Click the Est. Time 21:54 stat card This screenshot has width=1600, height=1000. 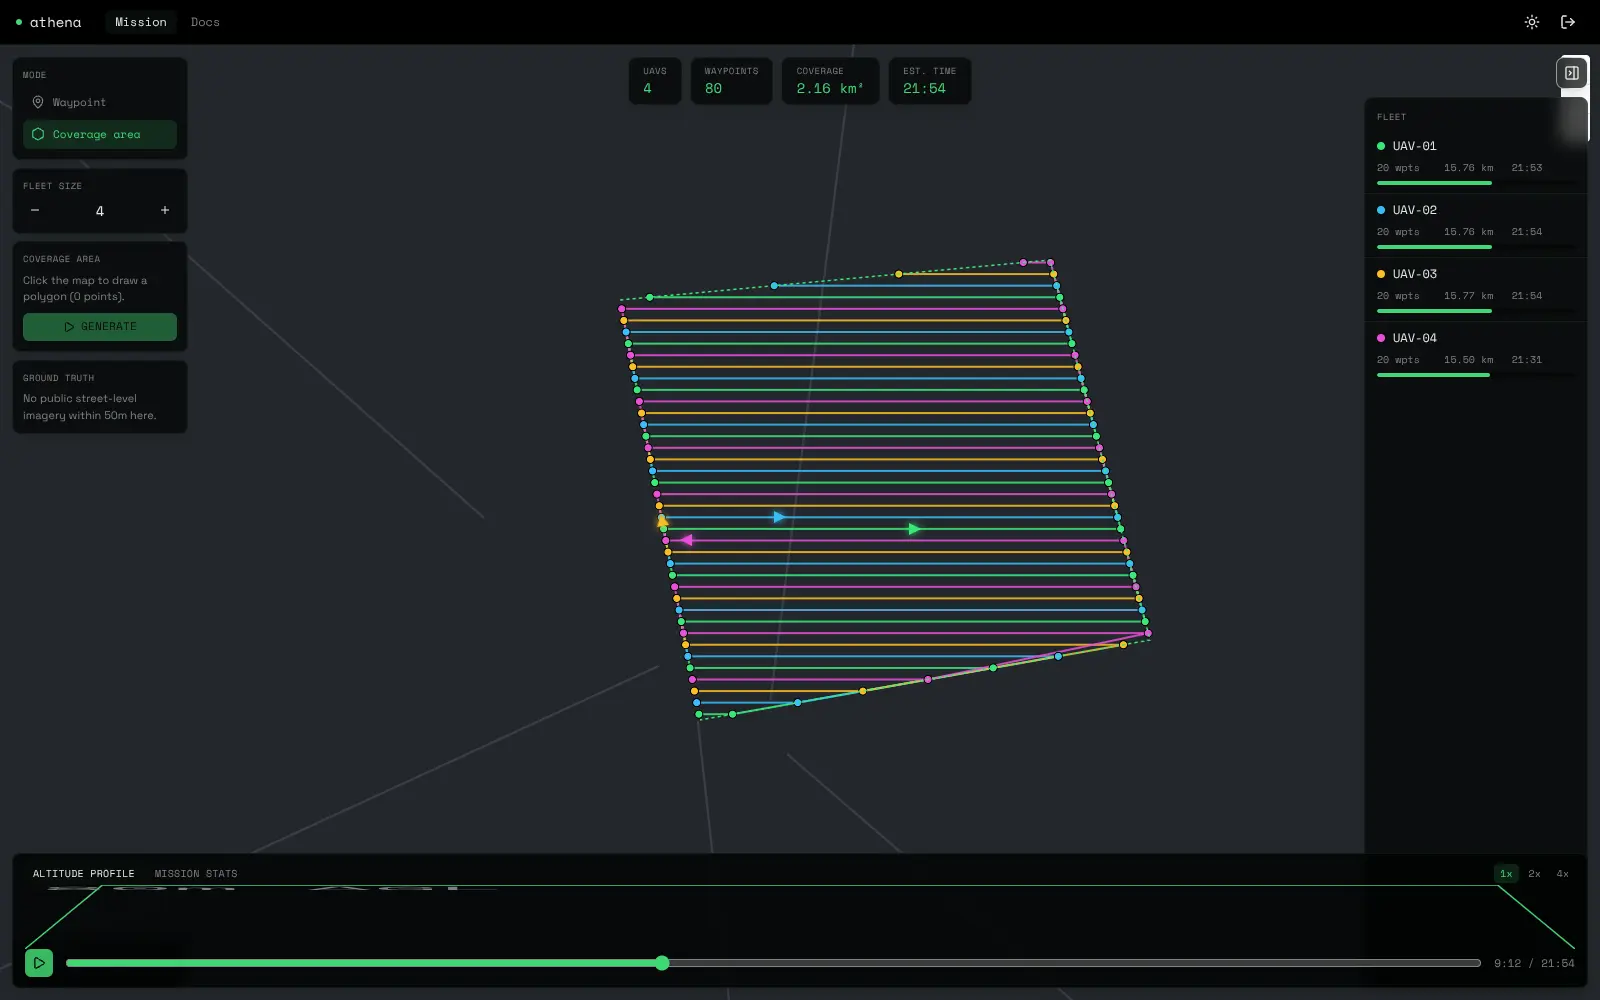tap(929, 81)
